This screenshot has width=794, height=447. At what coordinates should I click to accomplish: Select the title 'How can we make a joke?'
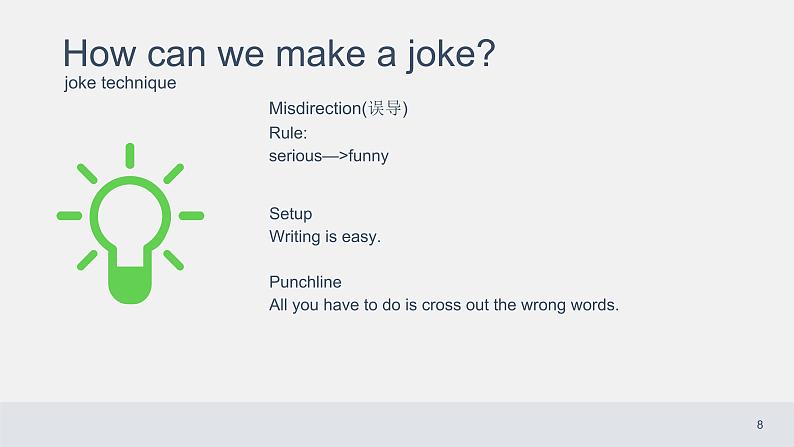tap(279, 53)
